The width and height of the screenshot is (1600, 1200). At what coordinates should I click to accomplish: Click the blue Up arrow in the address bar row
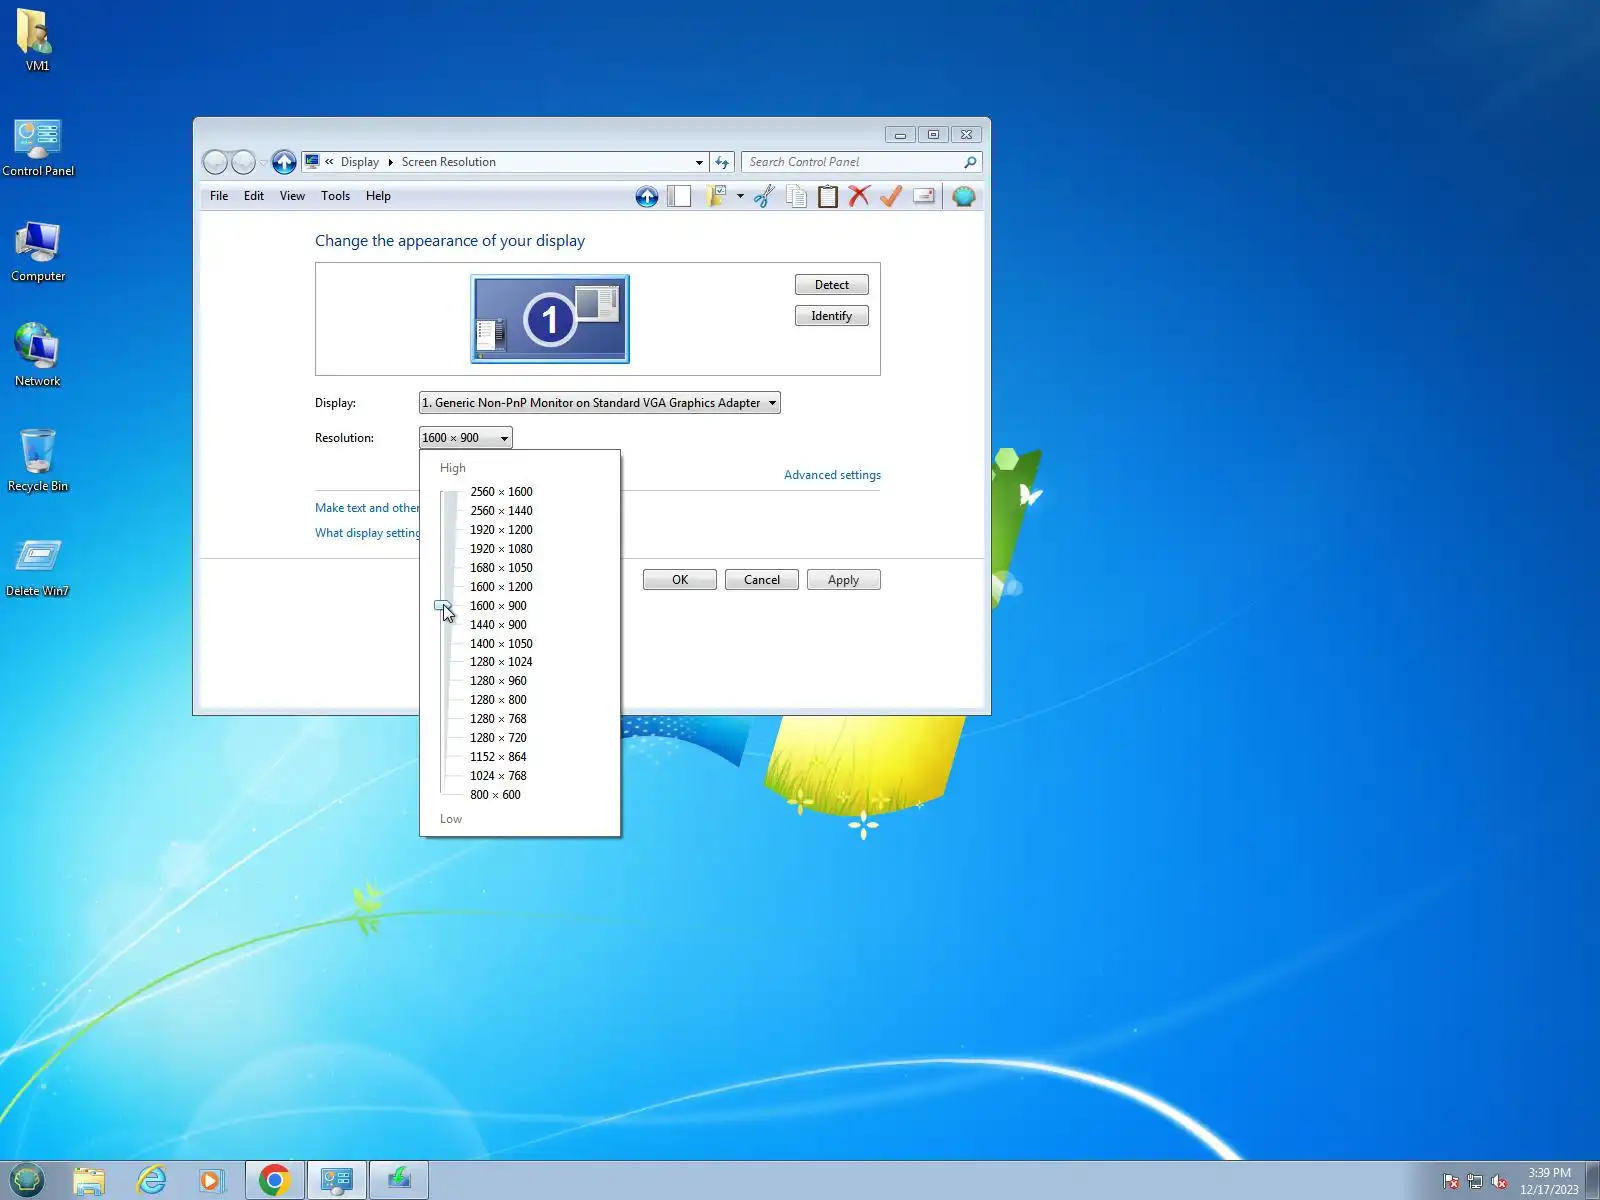point(284,162)
